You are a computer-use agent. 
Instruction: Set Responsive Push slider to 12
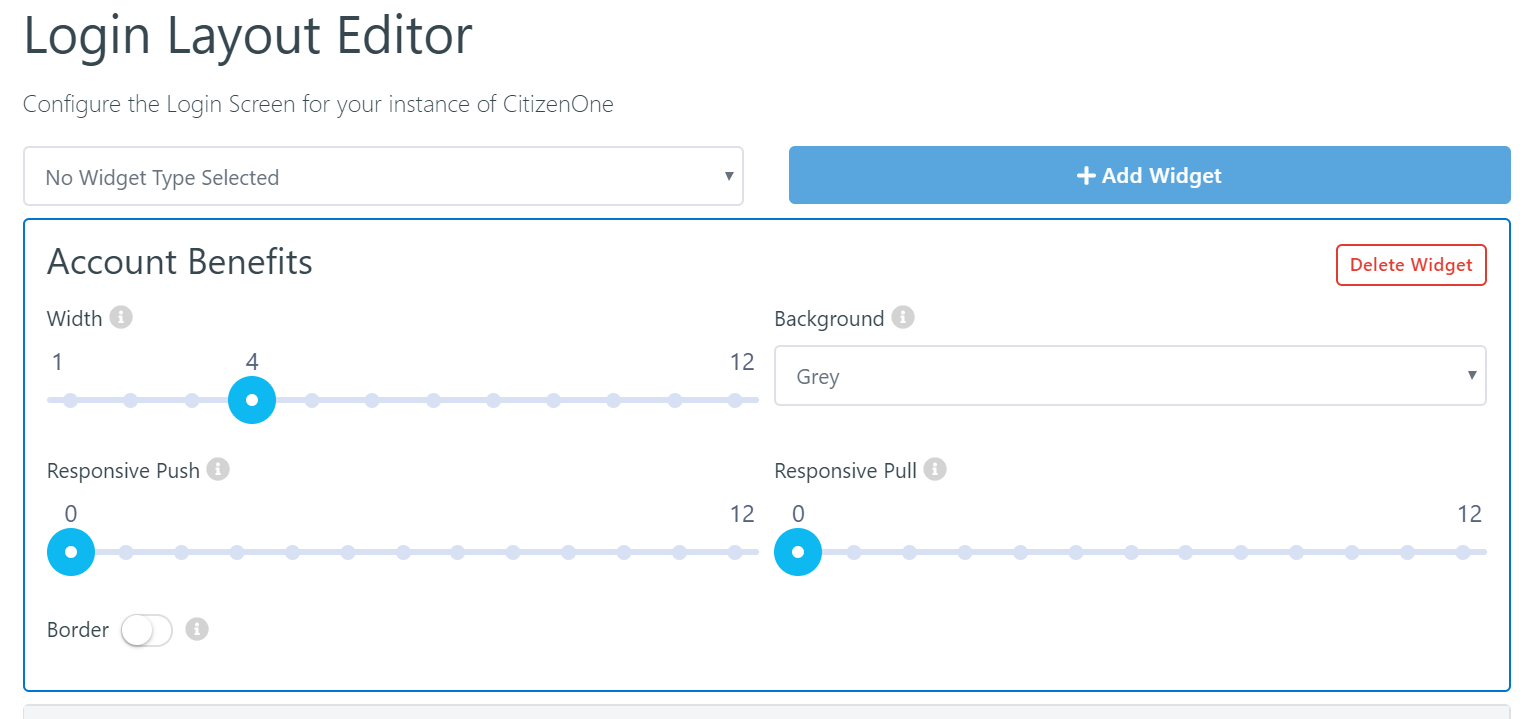(x=735, y=552)
